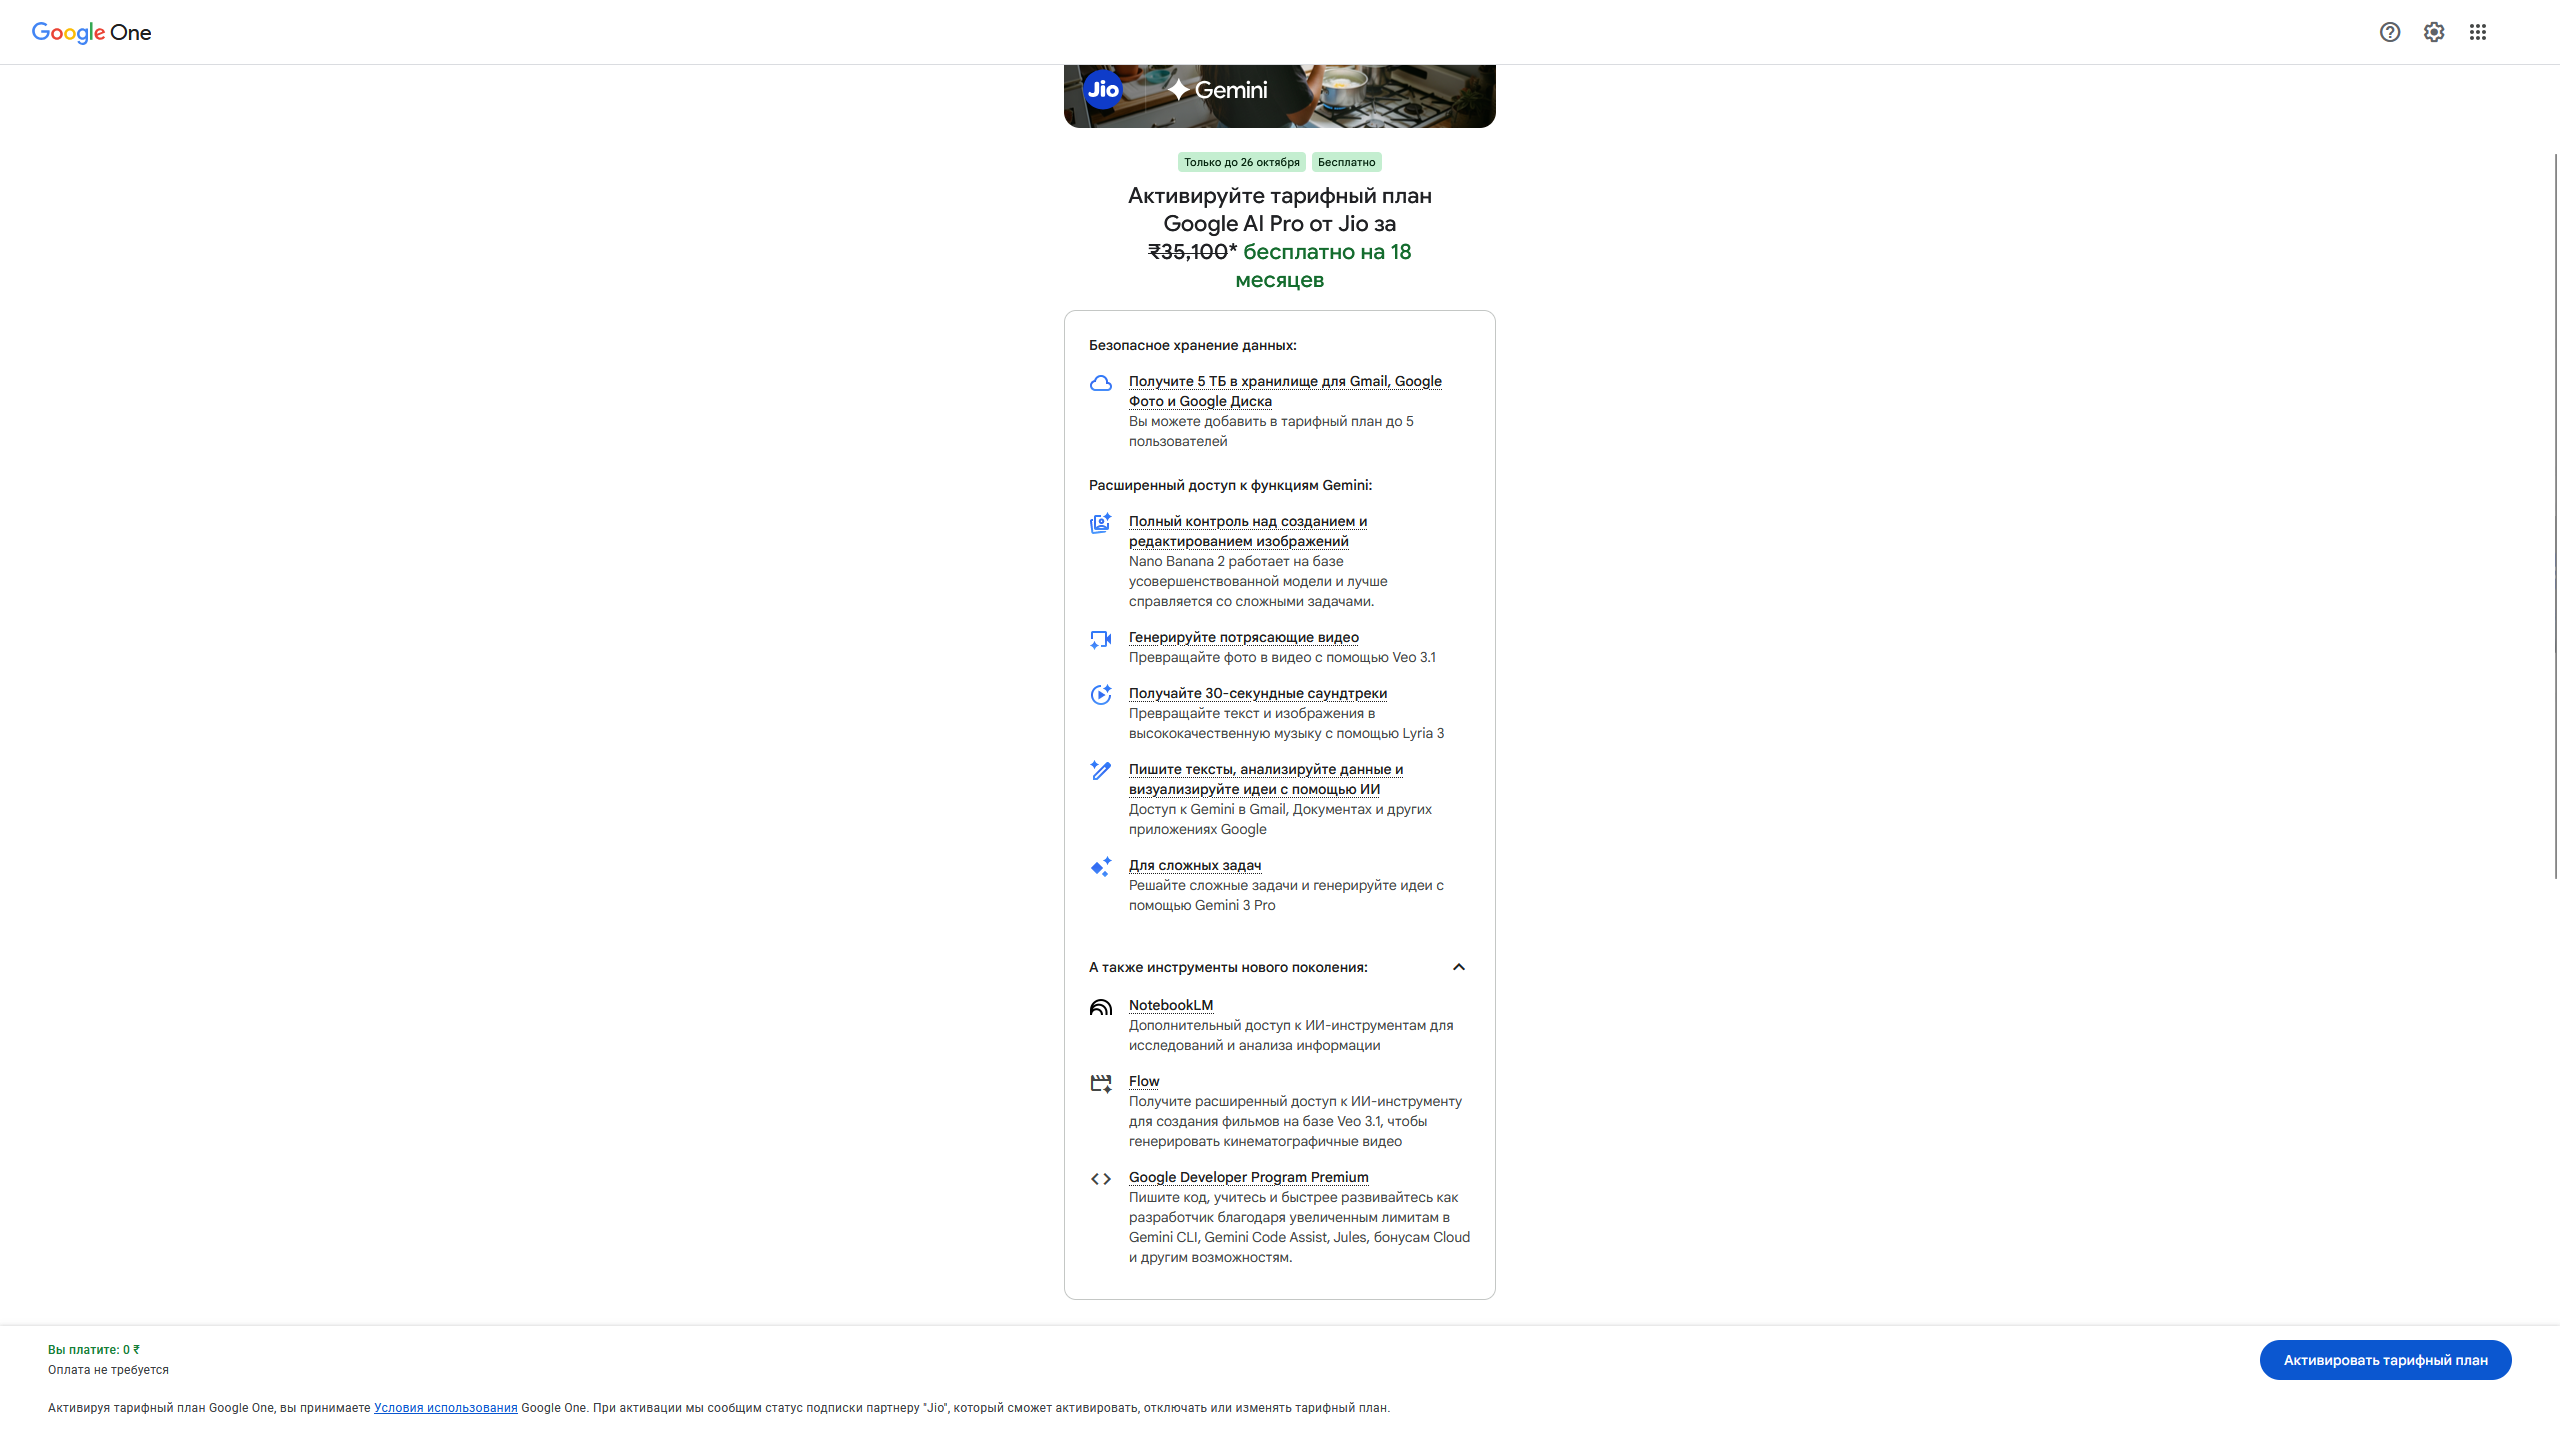Click the "Безопасное хранение данных" heading
Viewport: 2560px width, 1440px height.
(x=1193, y=345)
